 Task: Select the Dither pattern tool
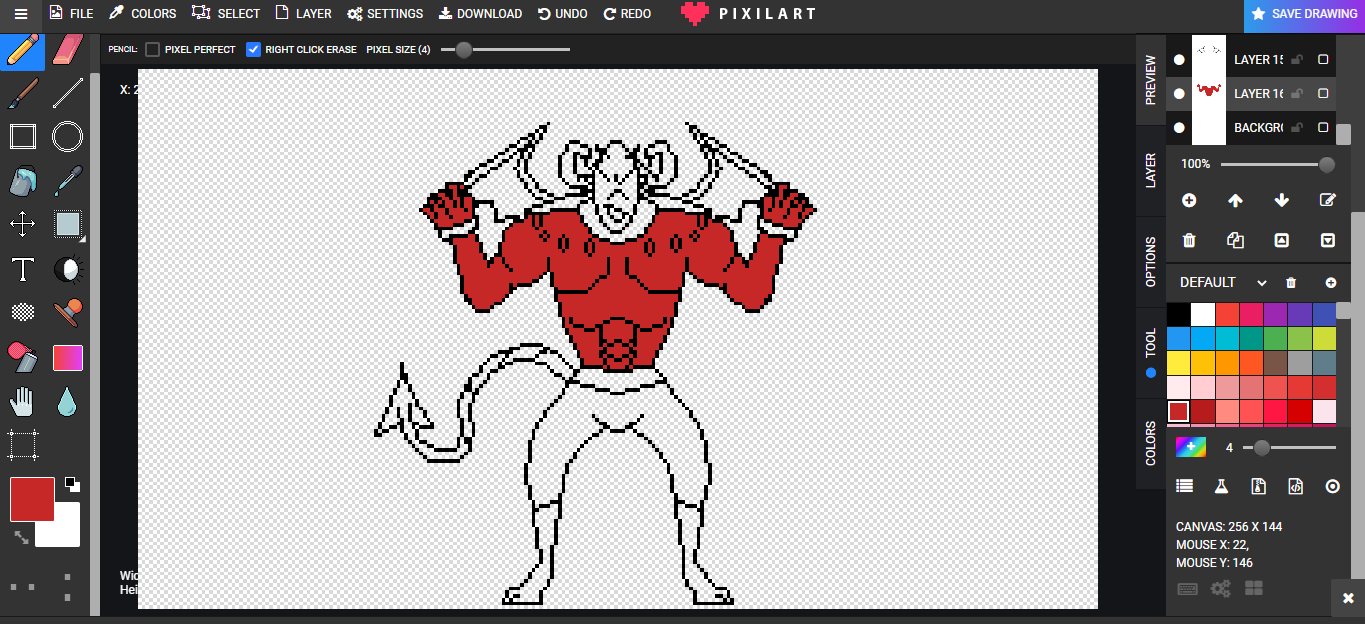(22, 313)
